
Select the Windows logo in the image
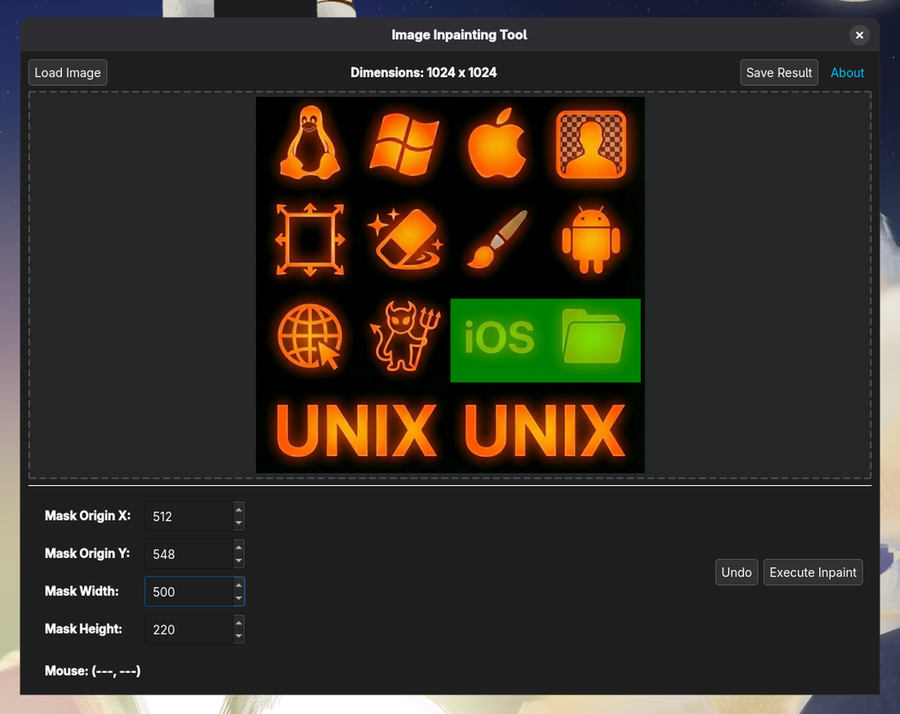tap(403, 143)
